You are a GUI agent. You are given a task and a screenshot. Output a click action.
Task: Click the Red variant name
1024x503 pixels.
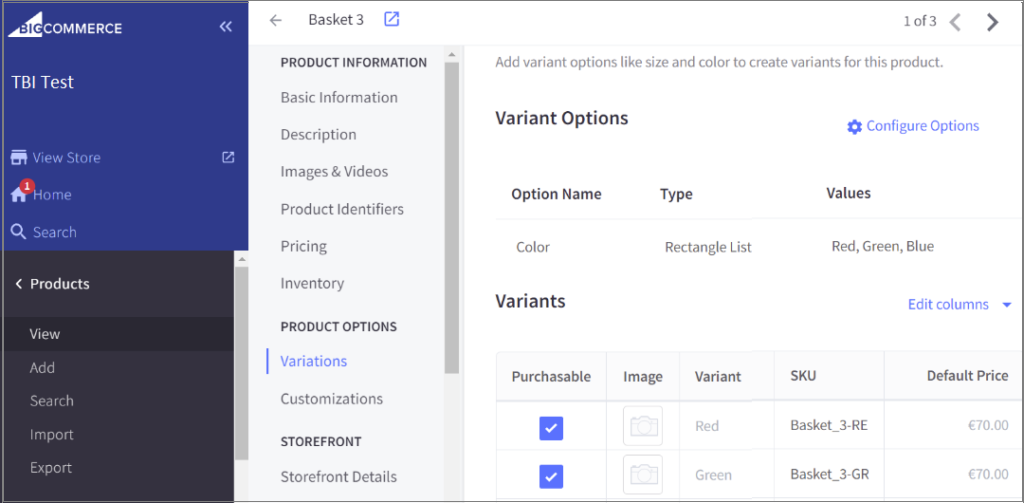pyautogui.click(x=707, y=426)
